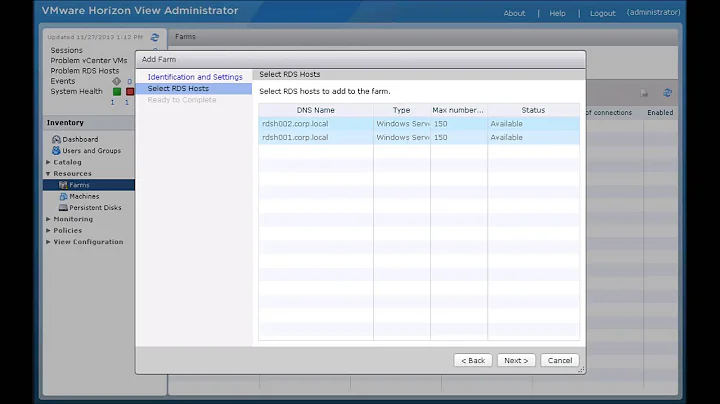Click the Persistent Disks icon
The width and height of the screenshot is (720, 404).
point(63,208)
